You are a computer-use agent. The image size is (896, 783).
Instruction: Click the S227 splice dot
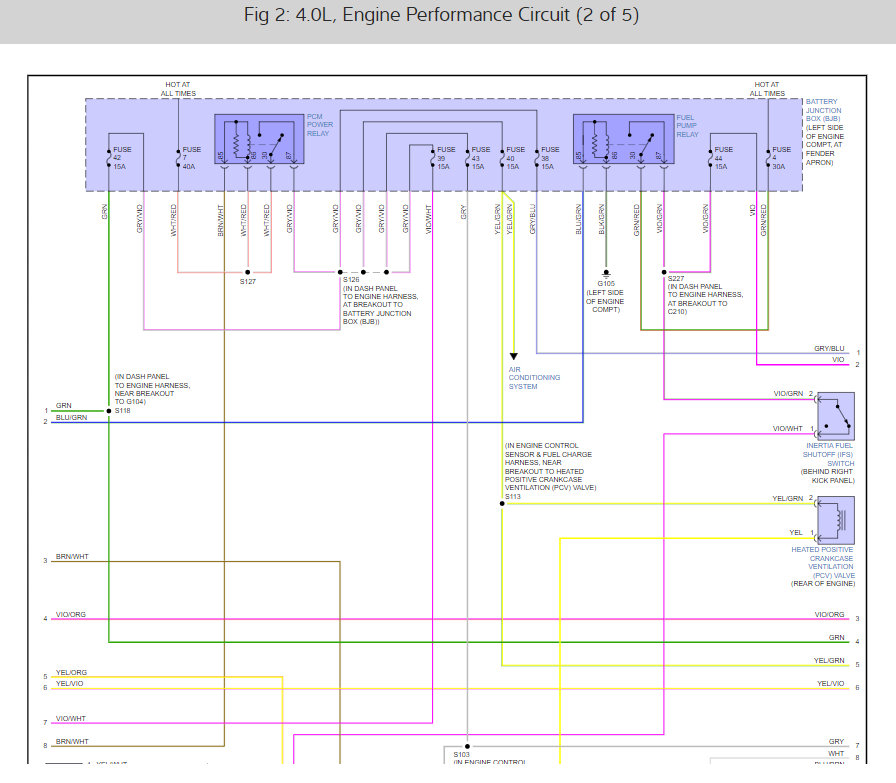click(664, 272)
